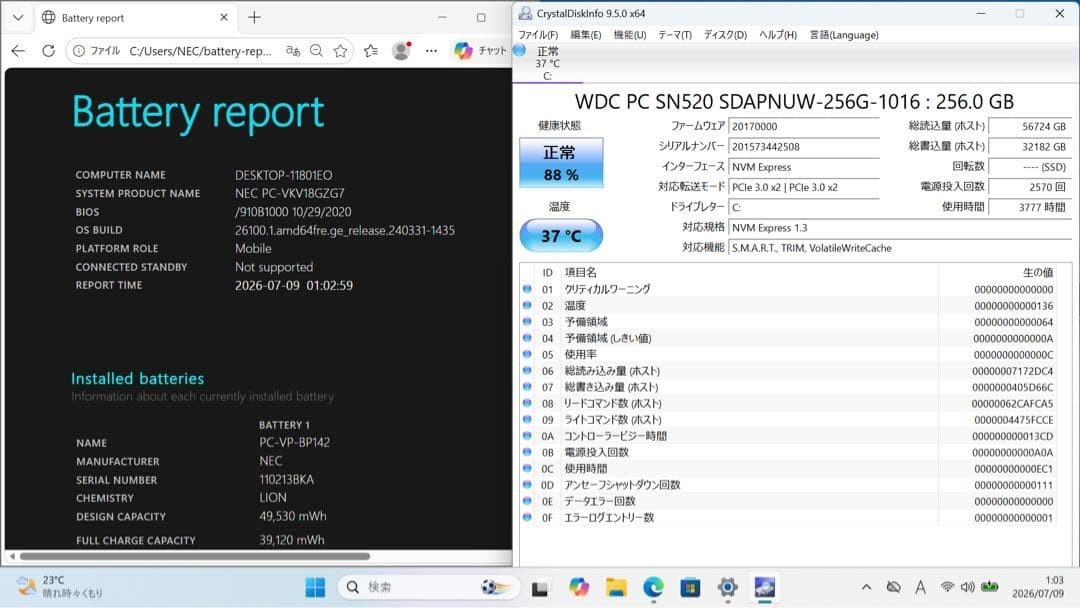Click the battery name PC-VP-BP142
Viewport: 1080px width, 608px height.
[295, 442]
